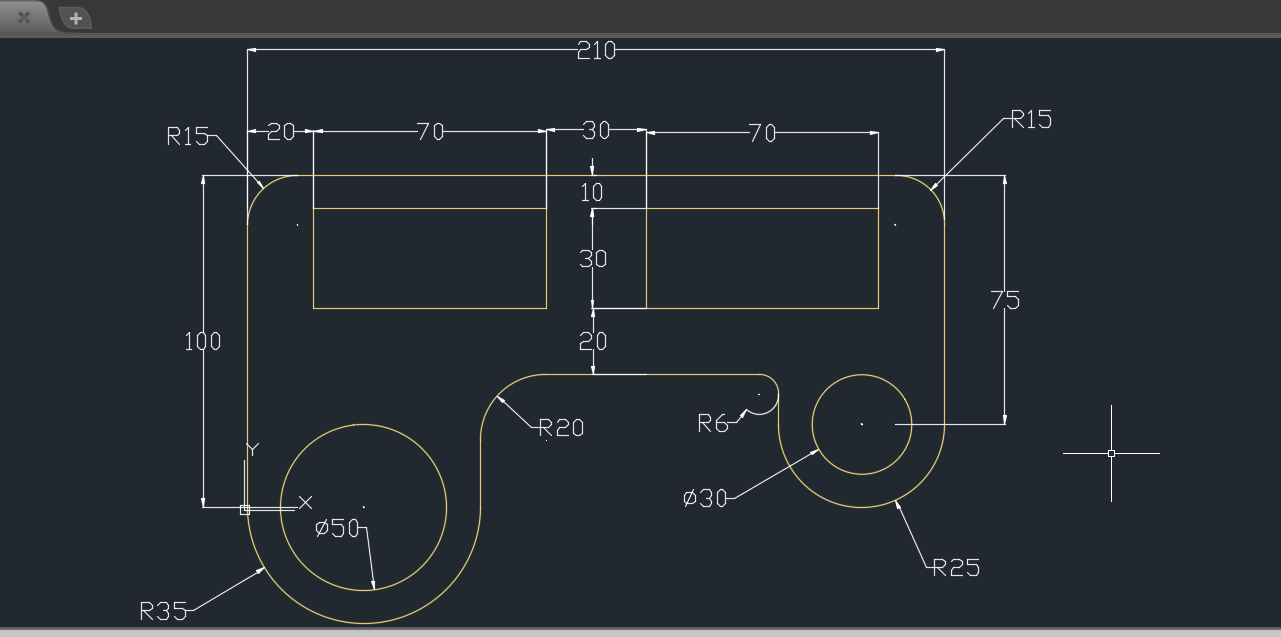Pick the R6 radius label
The image size is (1281, 637).
[713, 424]
